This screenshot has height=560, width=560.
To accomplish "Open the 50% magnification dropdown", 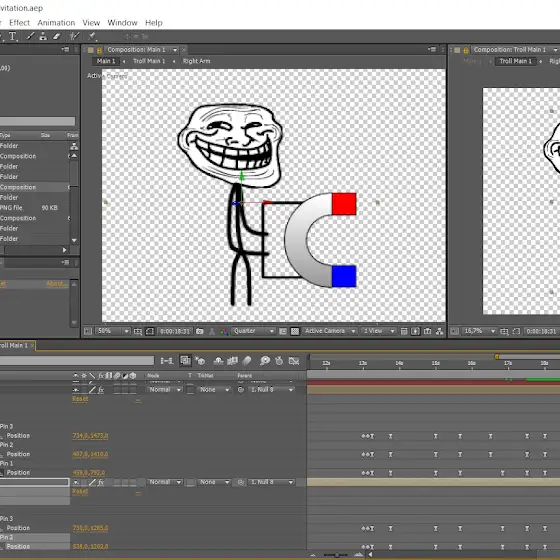I will (x=113, y=331).
